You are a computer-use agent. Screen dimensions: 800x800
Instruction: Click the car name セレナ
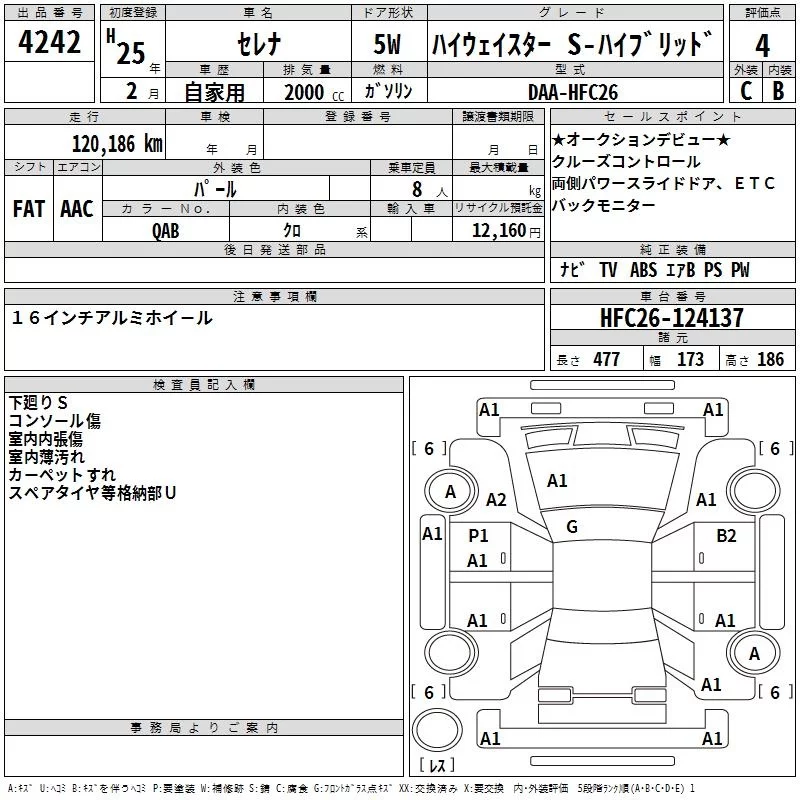[x=259, y=43]
